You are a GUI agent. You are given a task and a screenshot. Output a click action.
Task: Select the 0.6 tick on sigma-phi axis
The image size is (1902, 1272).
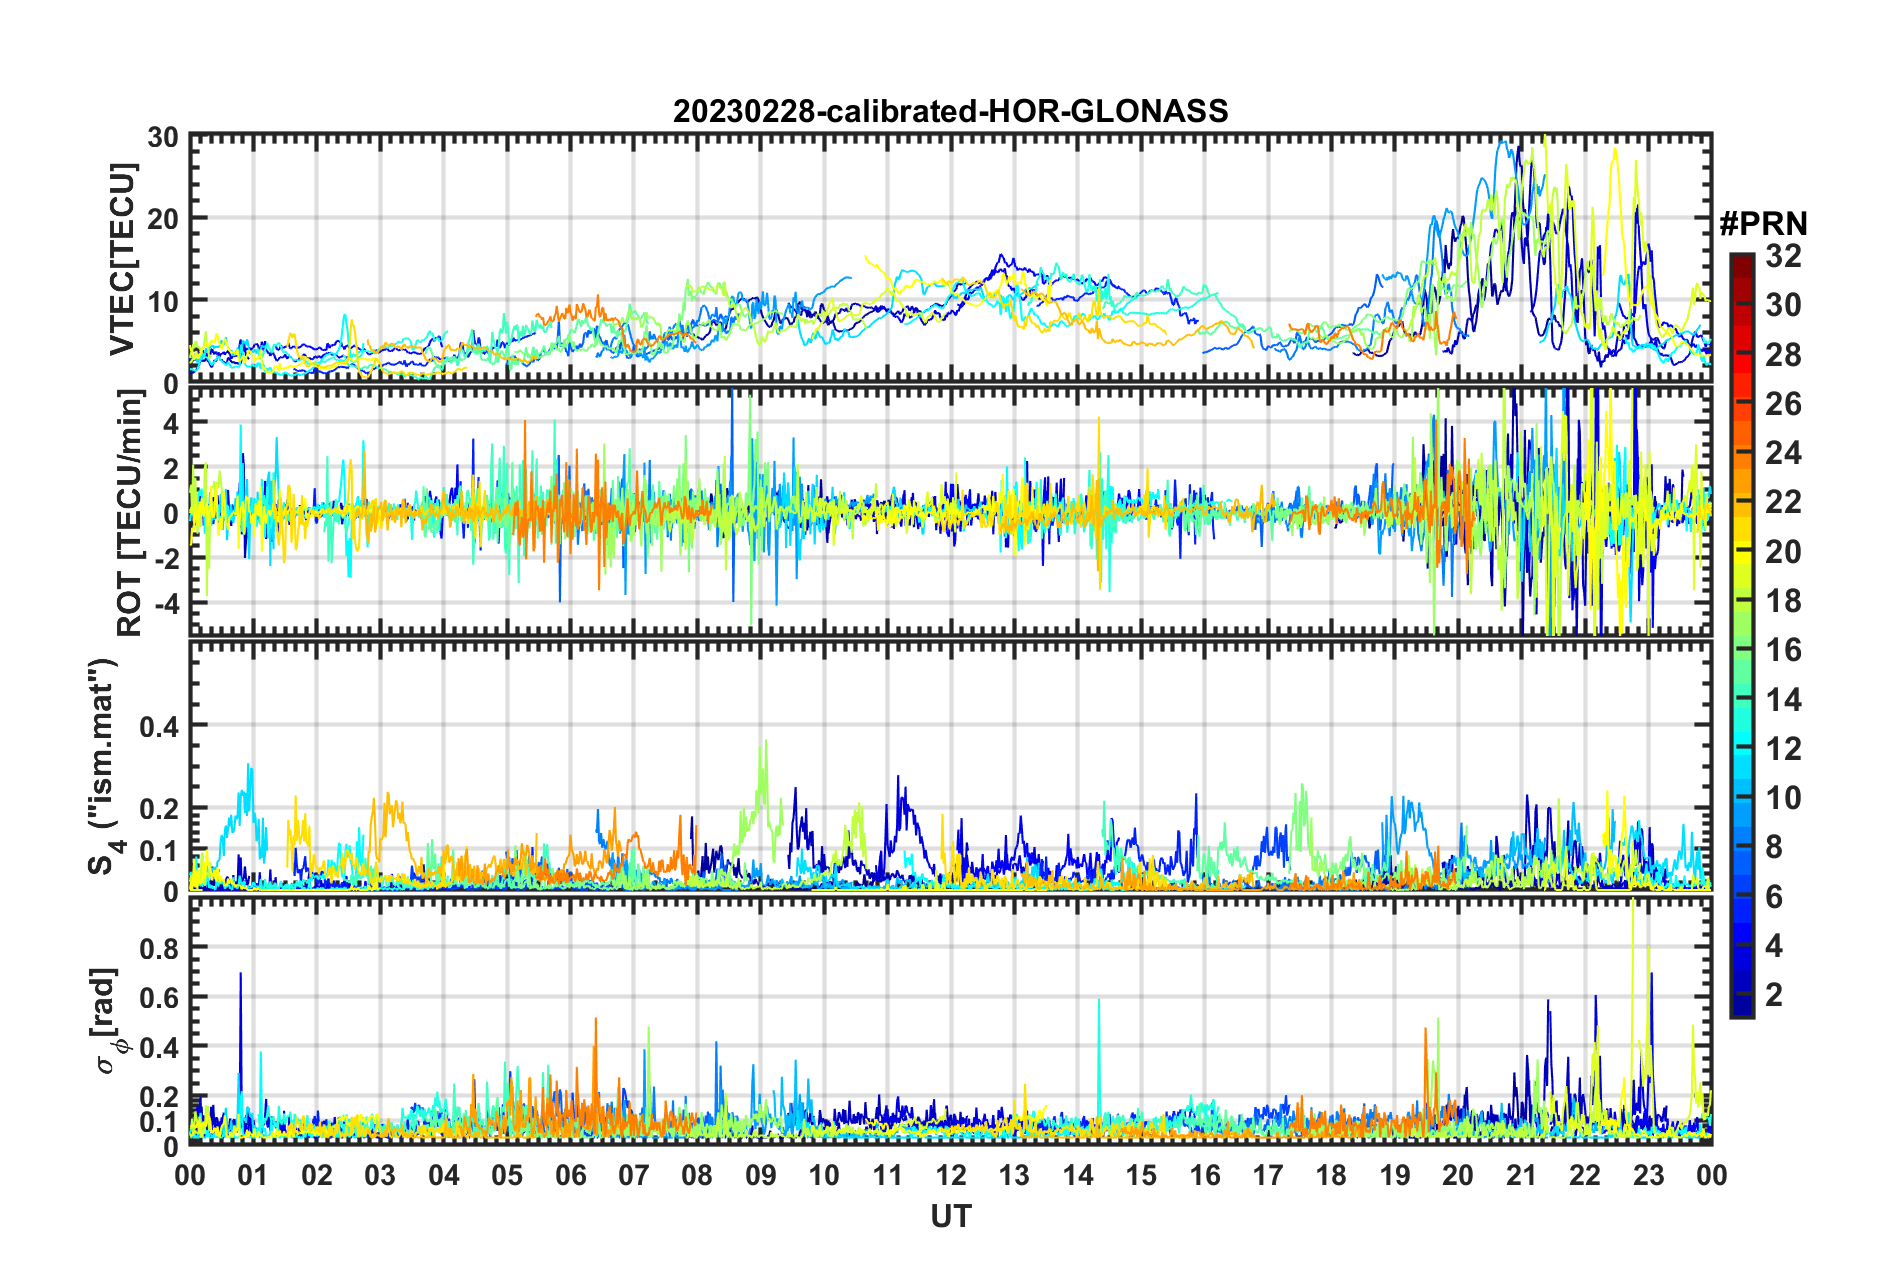tap(160, 998)
